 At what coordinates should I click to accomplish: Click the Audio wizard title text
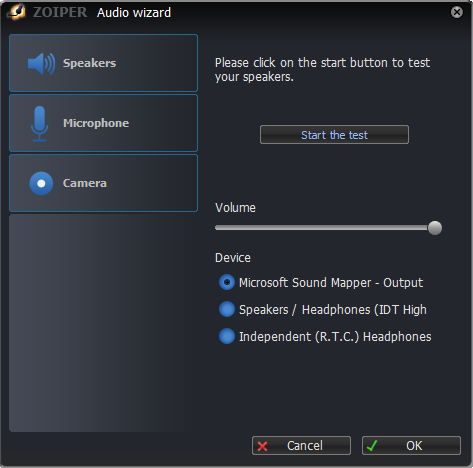(x=134, y=13)
